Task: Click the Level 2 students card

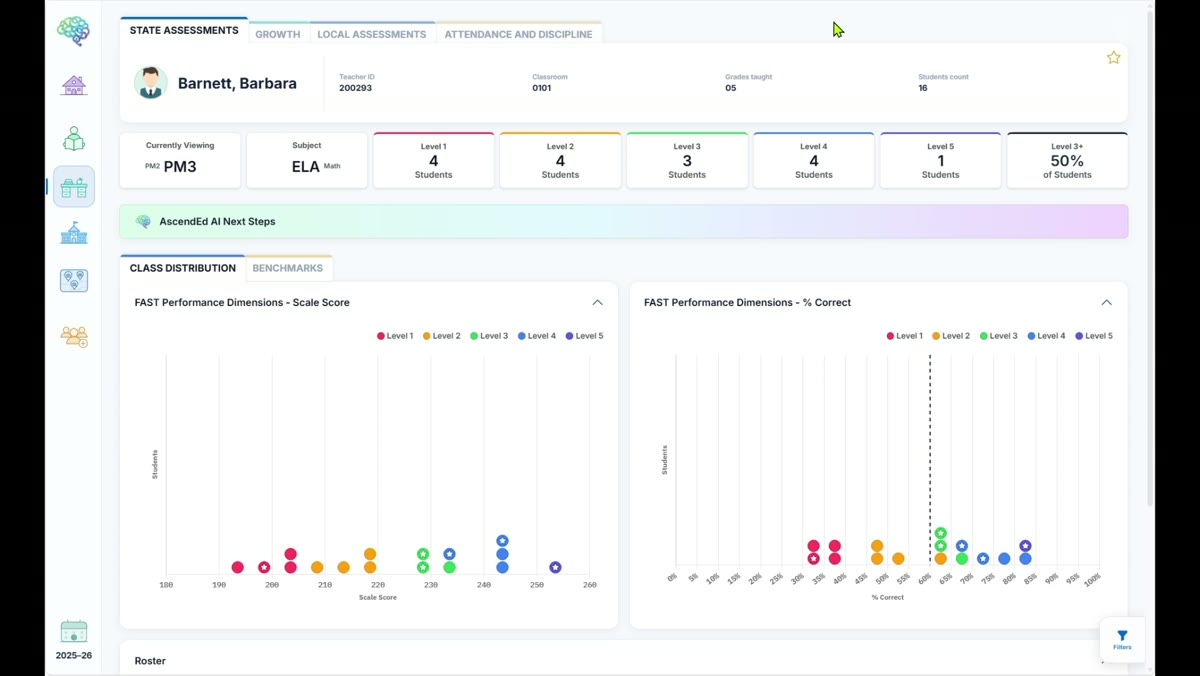Action: click(560, 160)
